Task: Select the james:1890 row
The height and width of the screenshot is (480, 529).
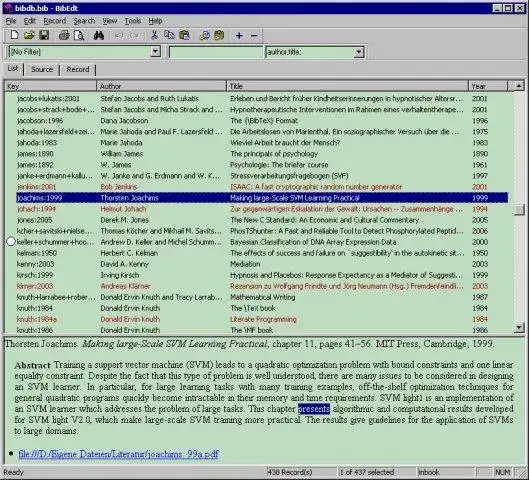Action: point(262,154)
